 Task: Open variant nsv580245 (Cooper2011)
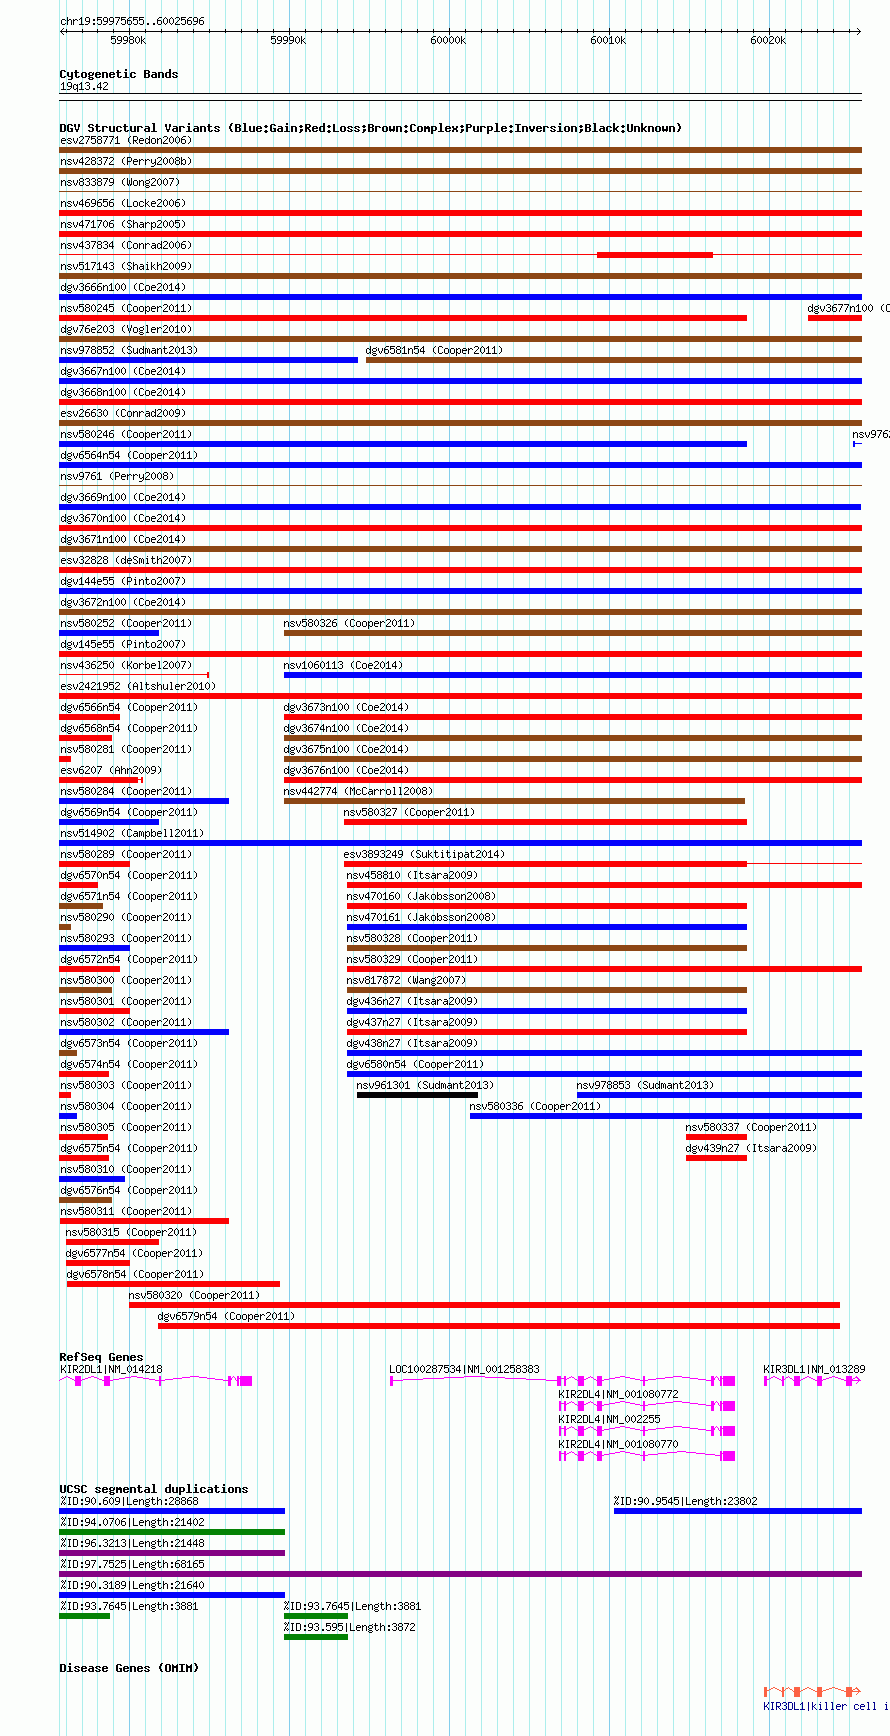(403, 318)
